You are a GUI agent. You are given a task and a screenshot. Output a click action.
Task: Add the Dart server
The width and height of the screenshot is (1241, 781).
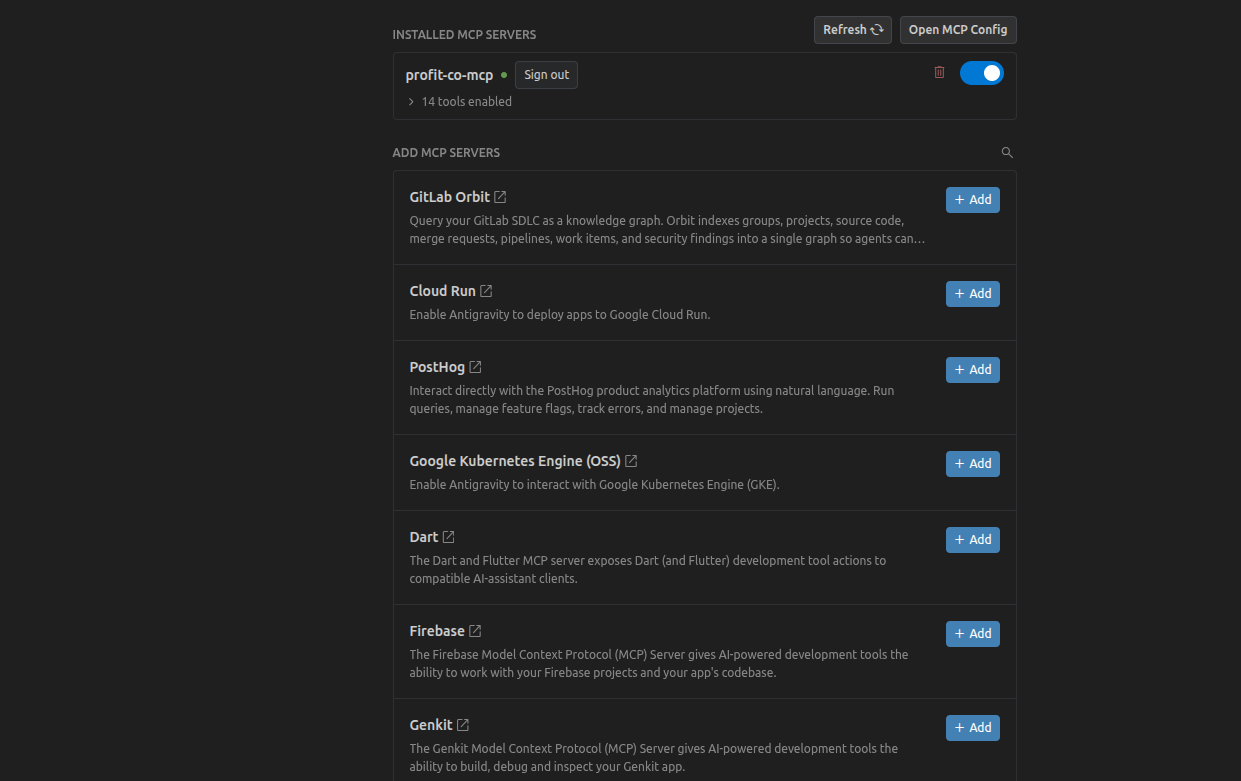(973, 540)
